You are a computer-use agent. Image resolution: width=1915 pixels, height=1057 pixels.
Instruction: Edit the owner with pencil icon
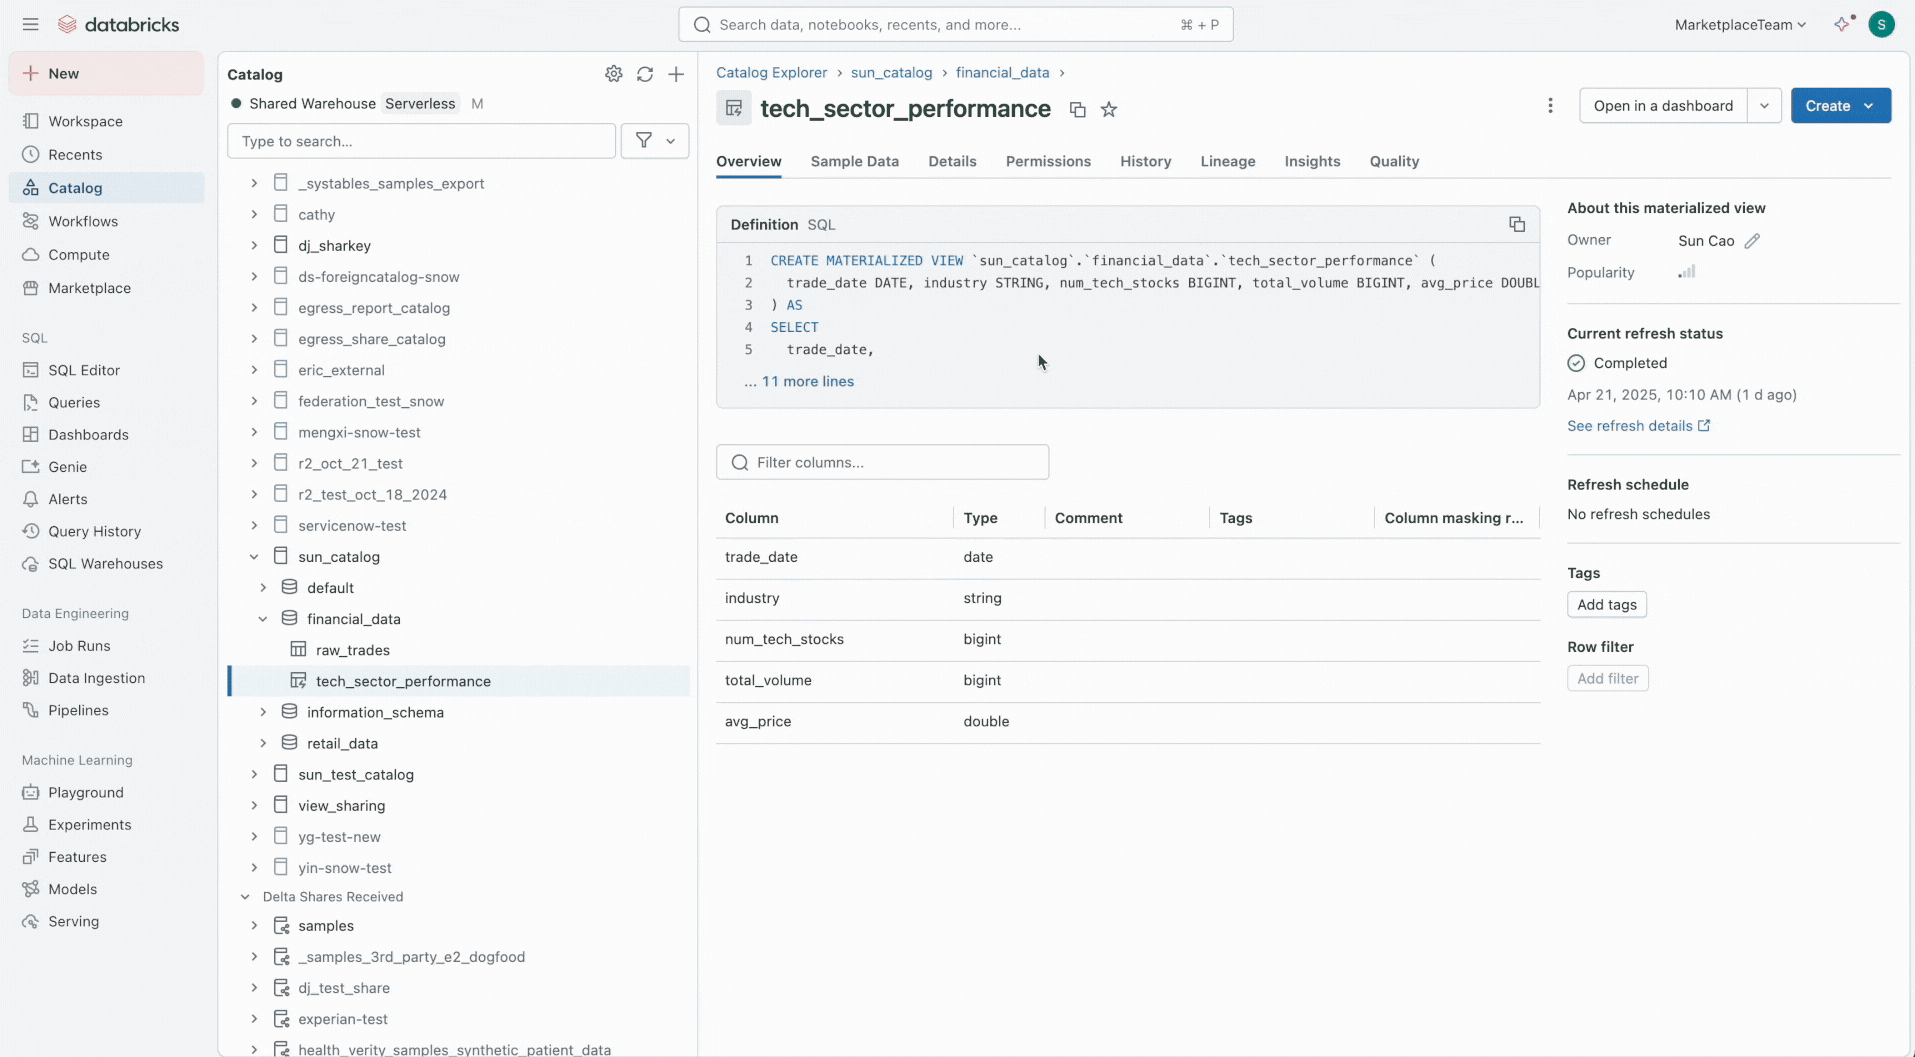(x=1752, y=241)
